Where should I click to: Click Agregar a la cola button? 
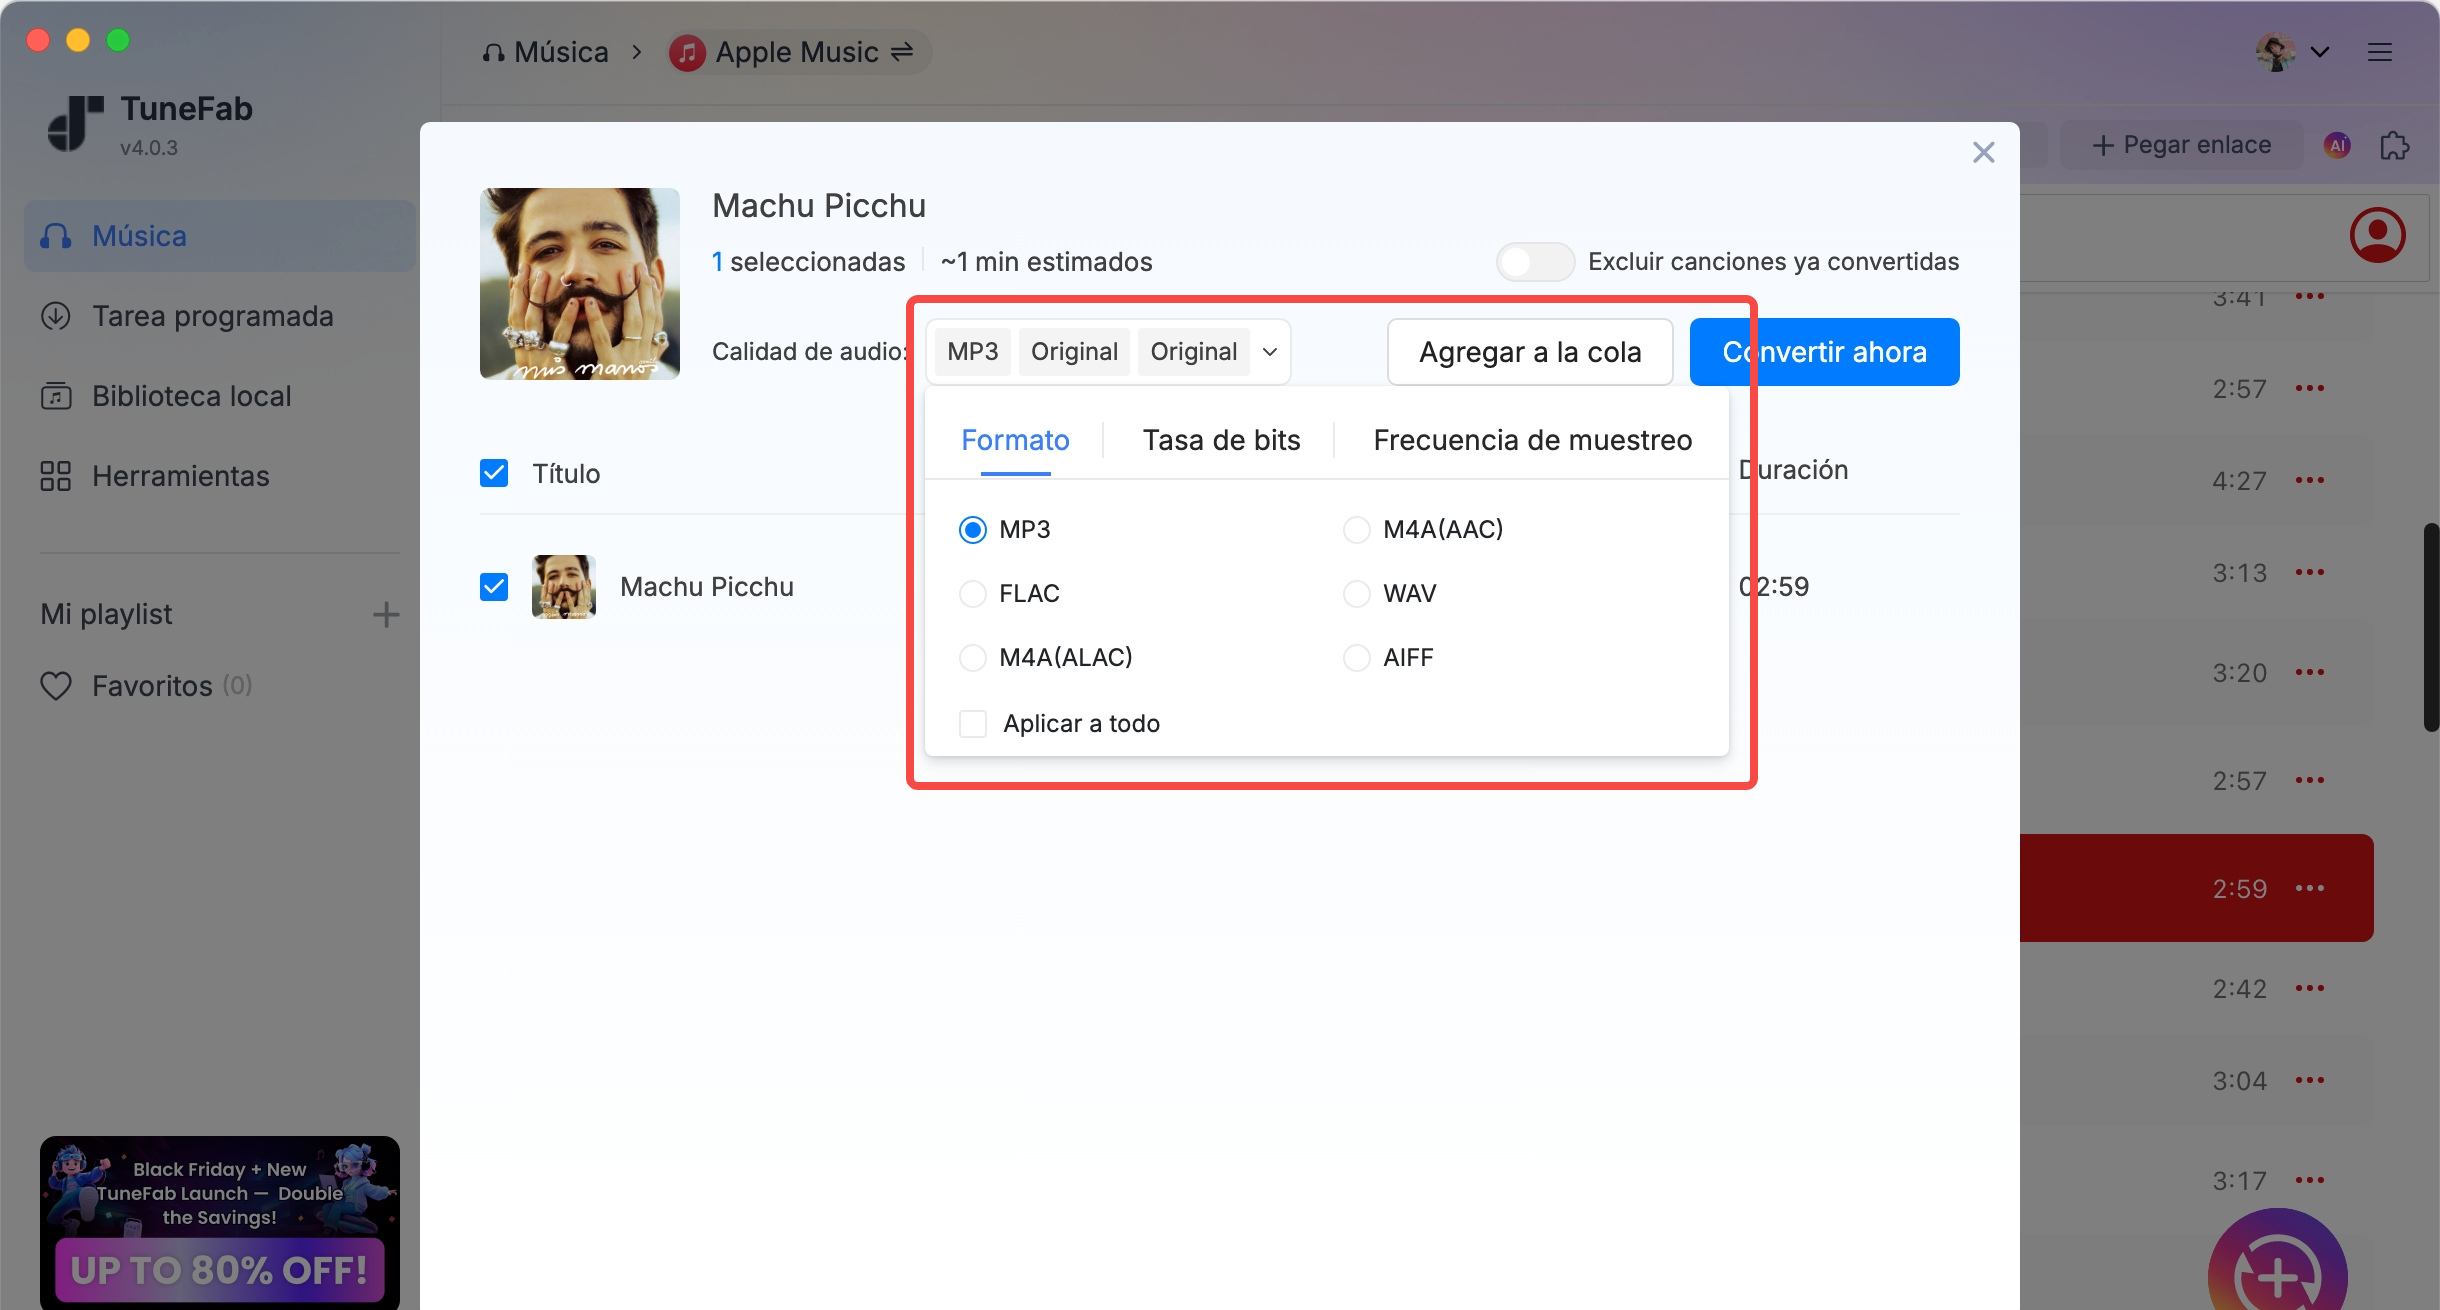tap(1529, 352)
